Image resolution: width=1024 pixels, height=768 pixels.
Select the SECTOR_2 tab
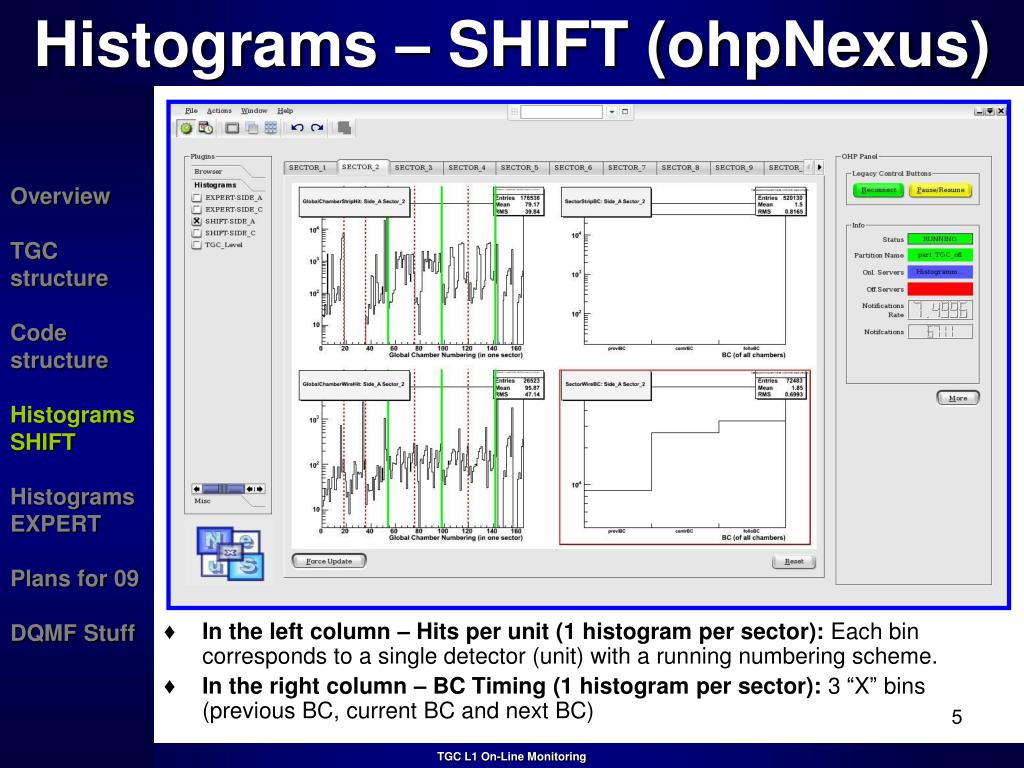tap(361, 167)
